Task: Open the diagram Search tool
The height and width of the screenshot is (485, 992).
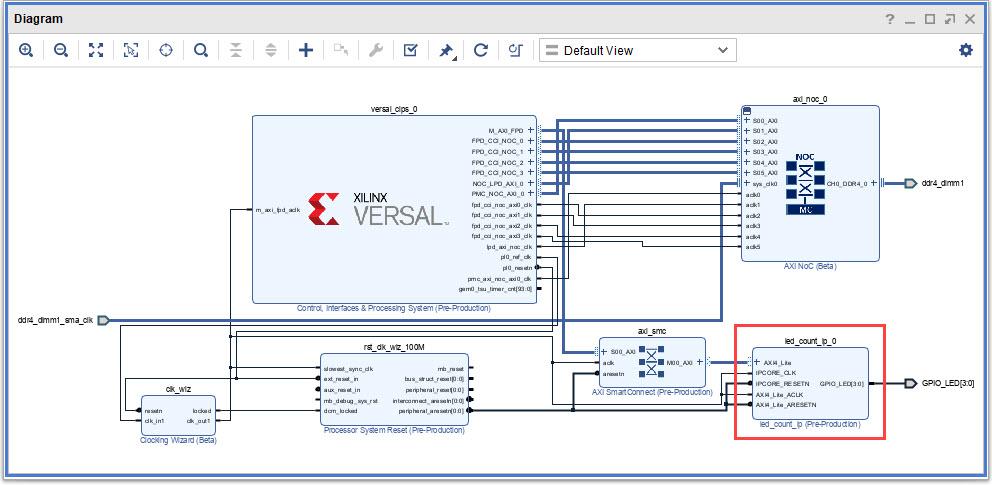Action: pyautogui.click(x=201, y=50)
